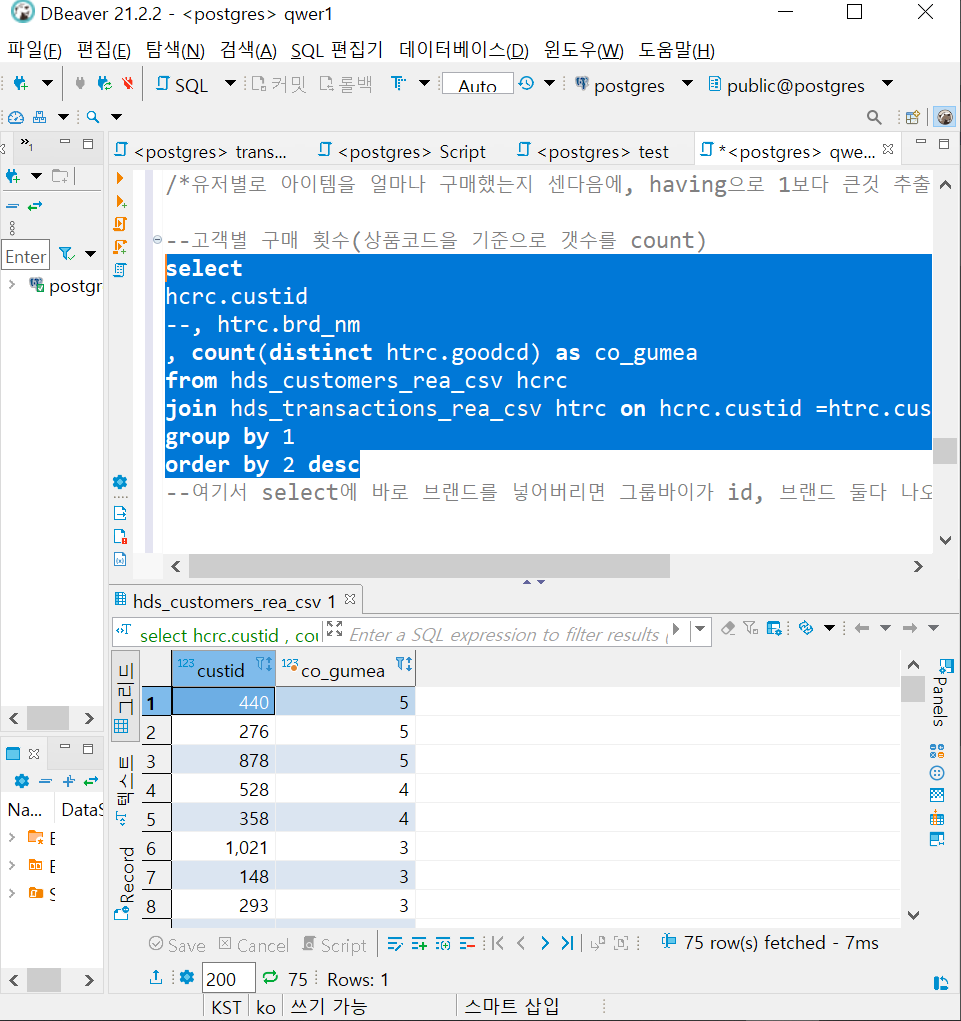
Task: Execute statement in new tab icon
Action: tap(120, 201)
